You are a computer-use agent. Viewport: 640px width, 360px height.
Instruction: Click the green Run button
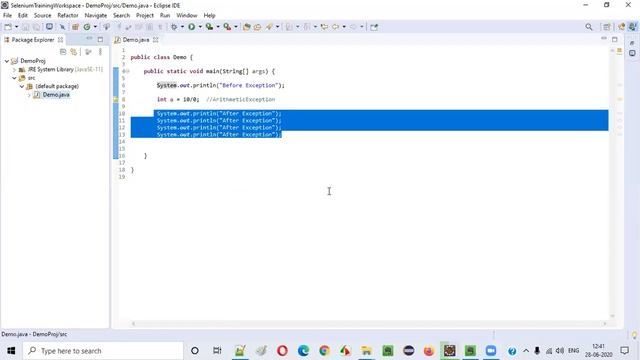click(x=191, y=27)
